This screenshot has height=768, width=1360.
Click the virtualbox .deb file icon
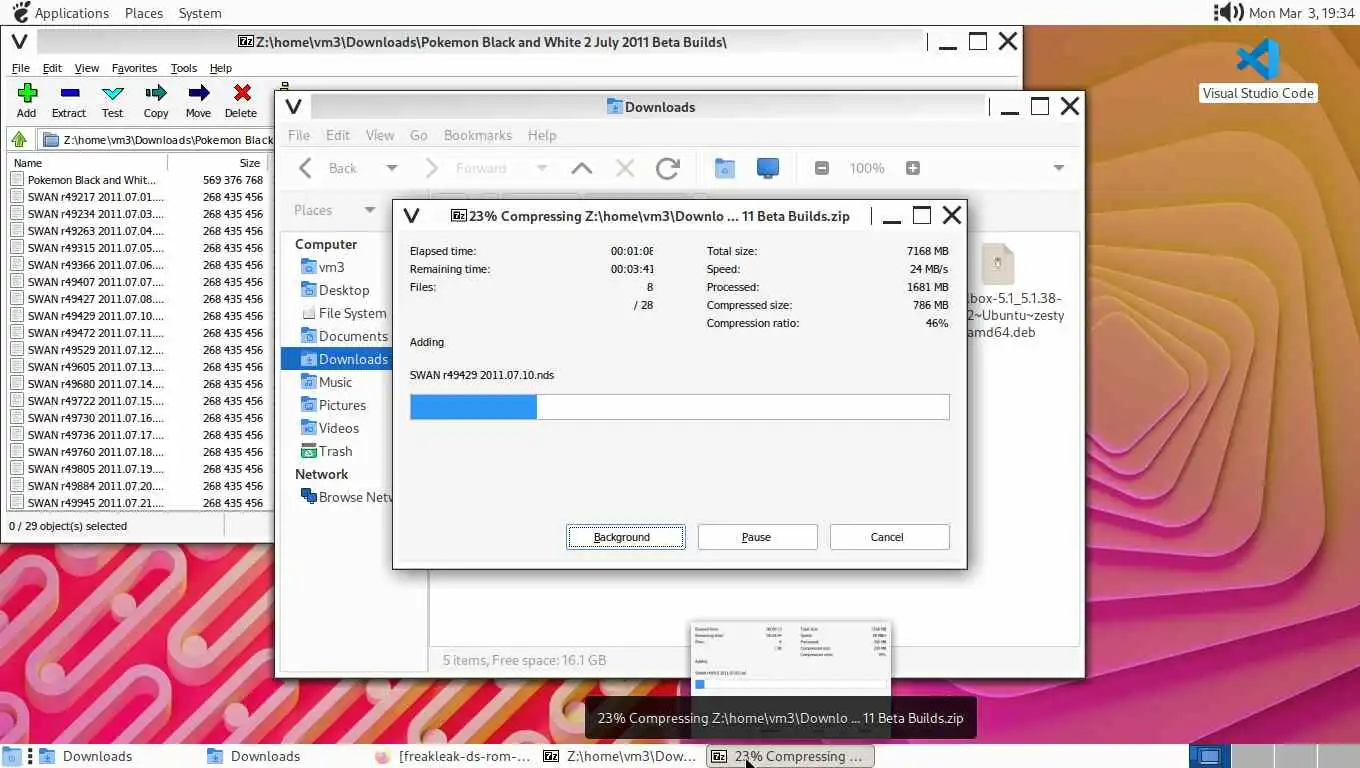pyautogui.click(x=998, y=264)
